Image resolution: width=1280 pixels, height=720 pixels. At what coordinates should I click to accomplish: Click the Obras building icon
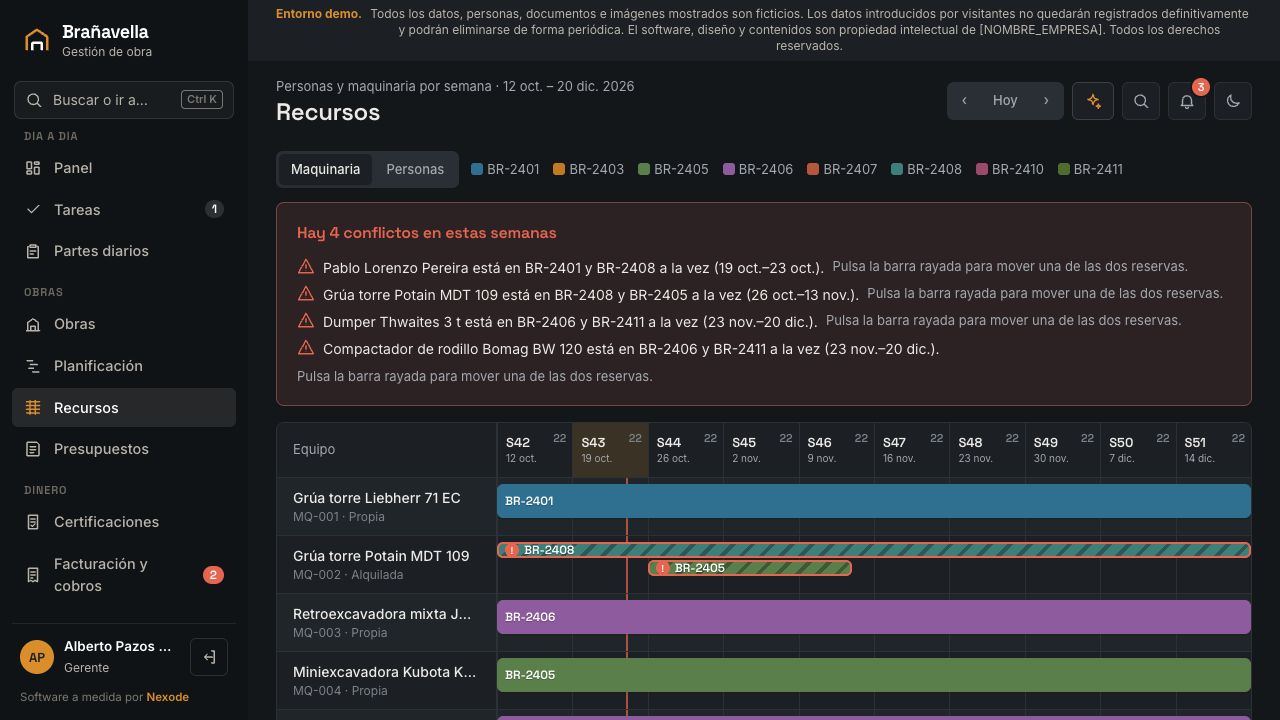coord(33,324)
